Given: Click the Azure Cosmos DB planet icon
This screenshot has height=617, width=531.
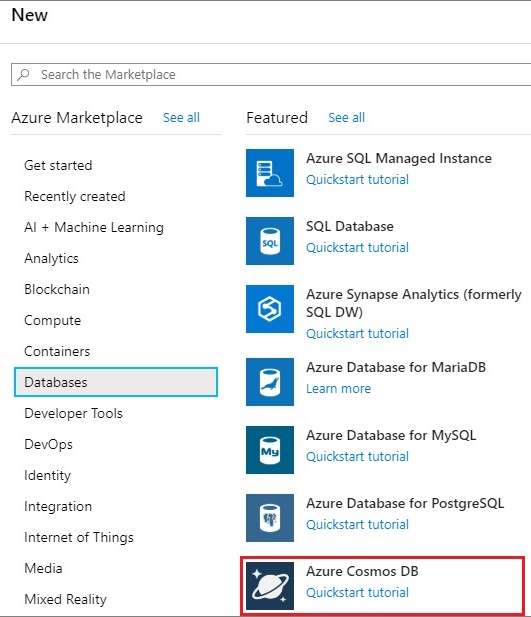Looking at the screenshot, I should pos(270,586).
